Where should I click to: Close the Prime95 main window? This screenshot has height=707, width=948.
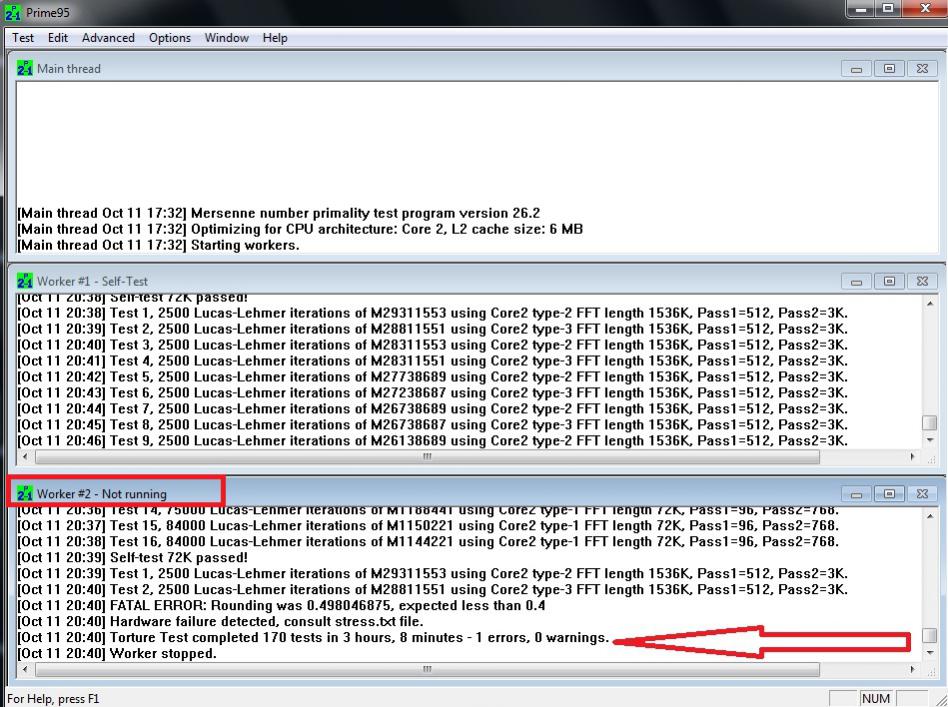click(925, 9)
